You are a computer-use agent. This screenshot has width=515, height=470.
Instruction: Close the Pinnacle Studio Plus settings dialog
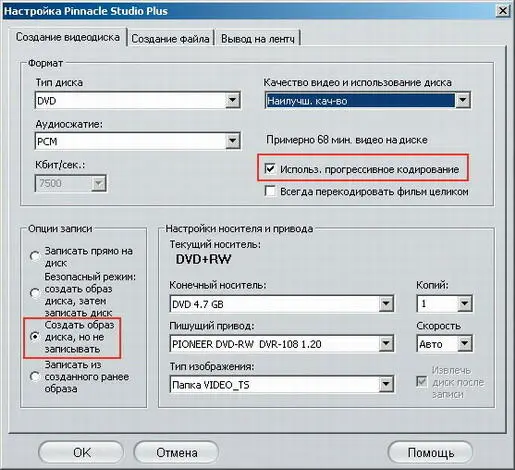point(503,11)
